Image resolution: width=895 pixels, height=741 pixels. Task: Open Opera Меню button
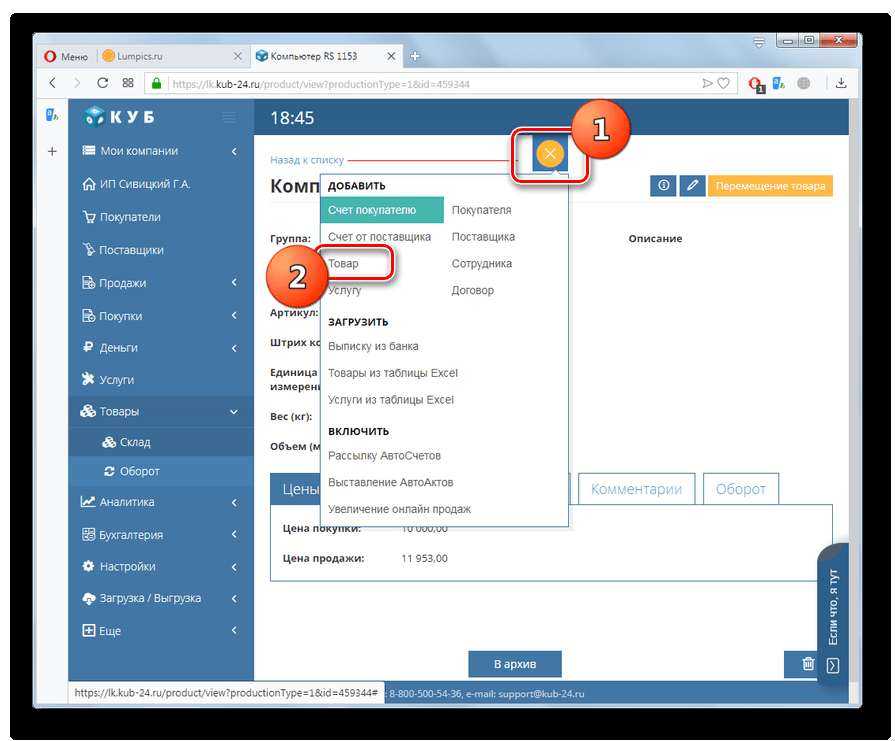click(x=67, y=57)
